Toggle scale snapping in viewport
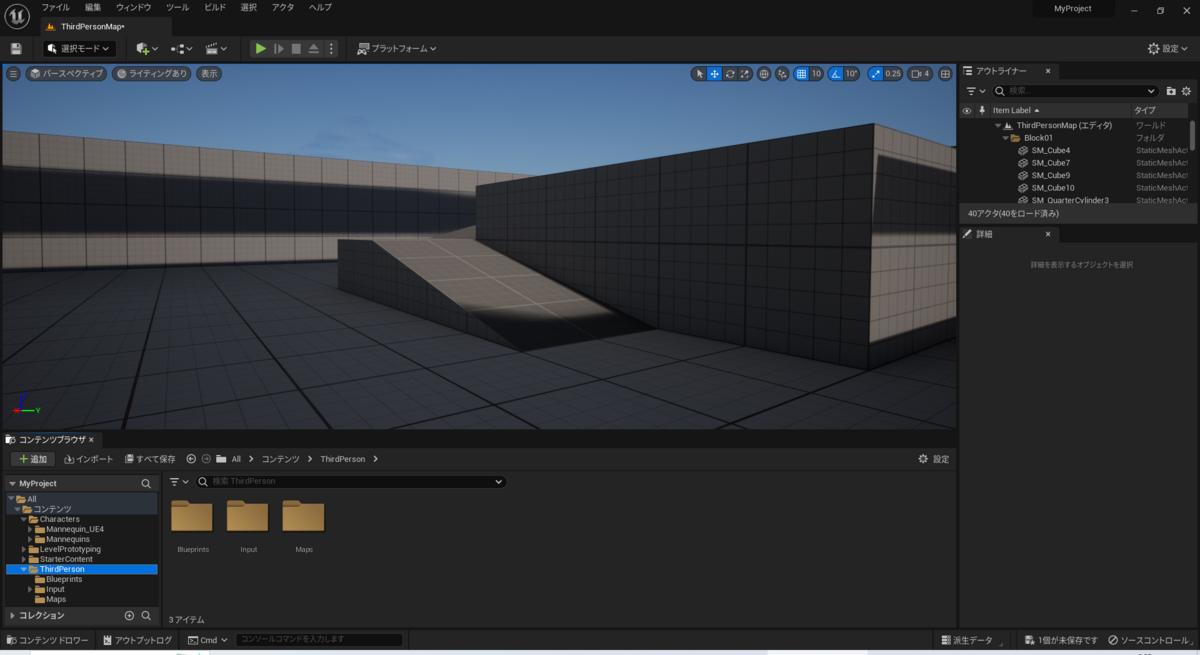Viewport: 1200px width, 655px height. 875,74
